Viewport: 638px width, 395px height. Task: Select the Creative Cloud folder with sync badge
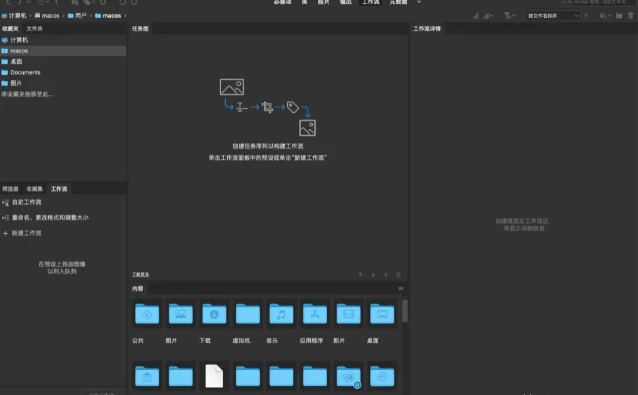tap(348, 376)
